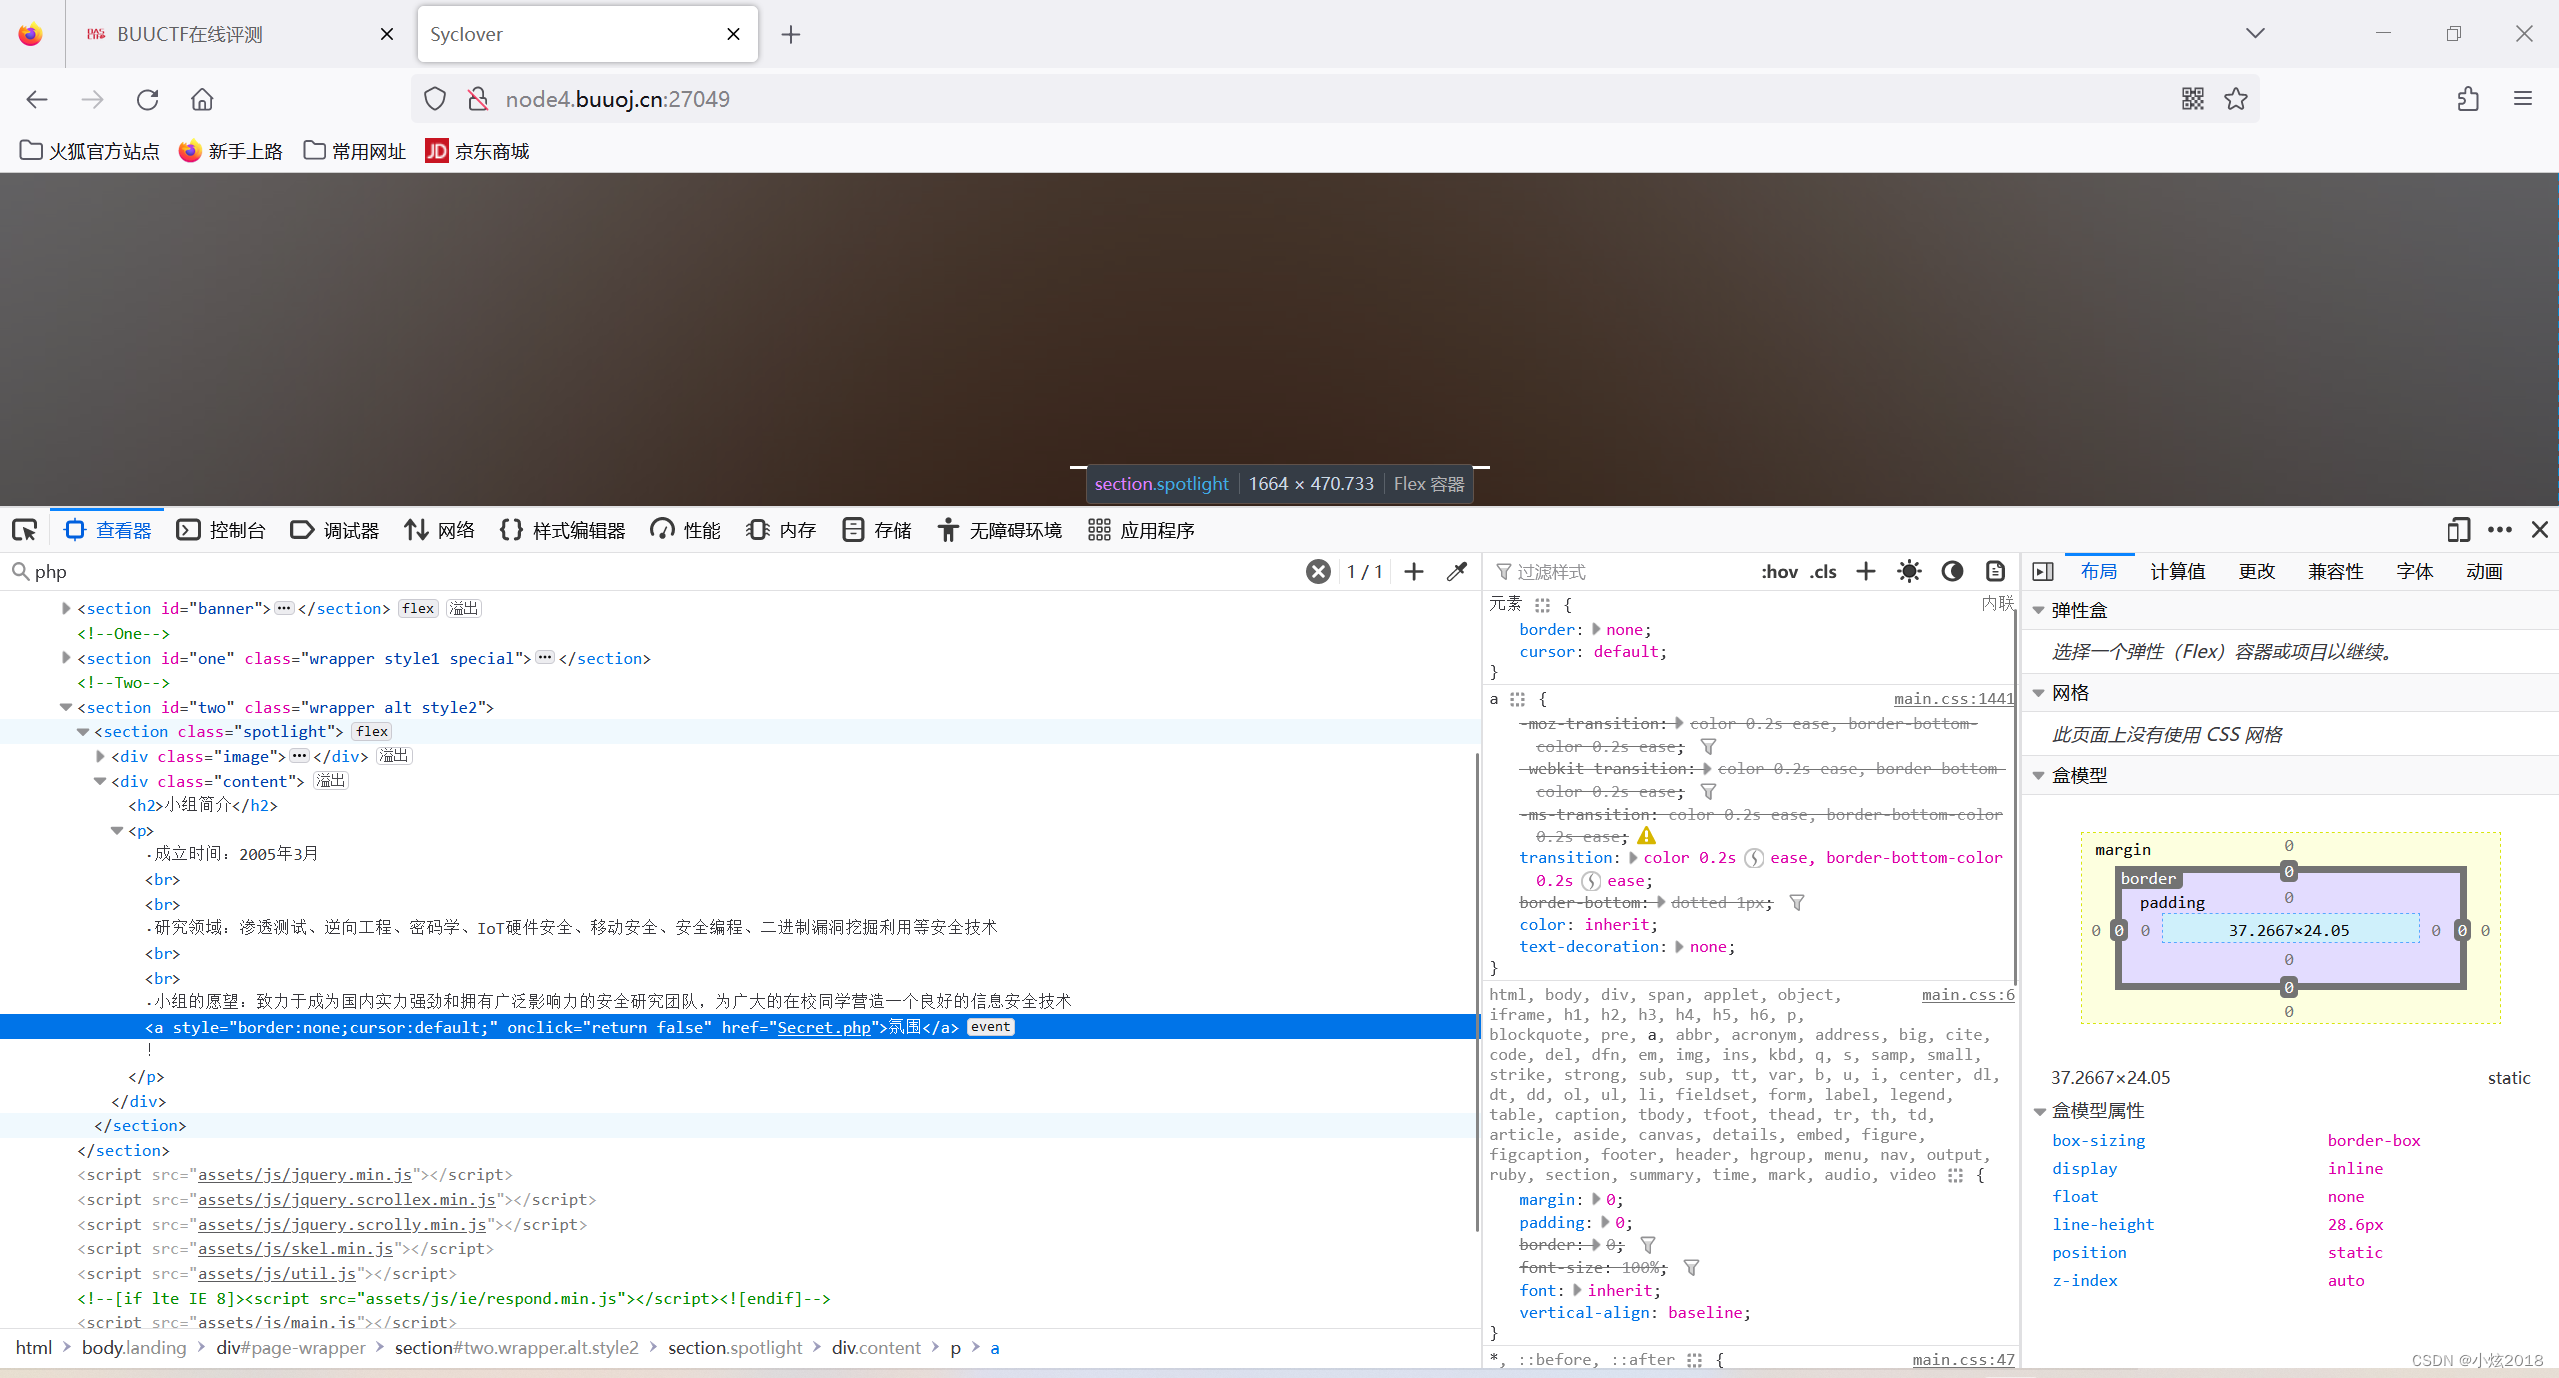The width and height of the screenshot is (2559, 1378).
Task: Open the Compatibility (兼容性) tab
Action: click(2336, 572)
